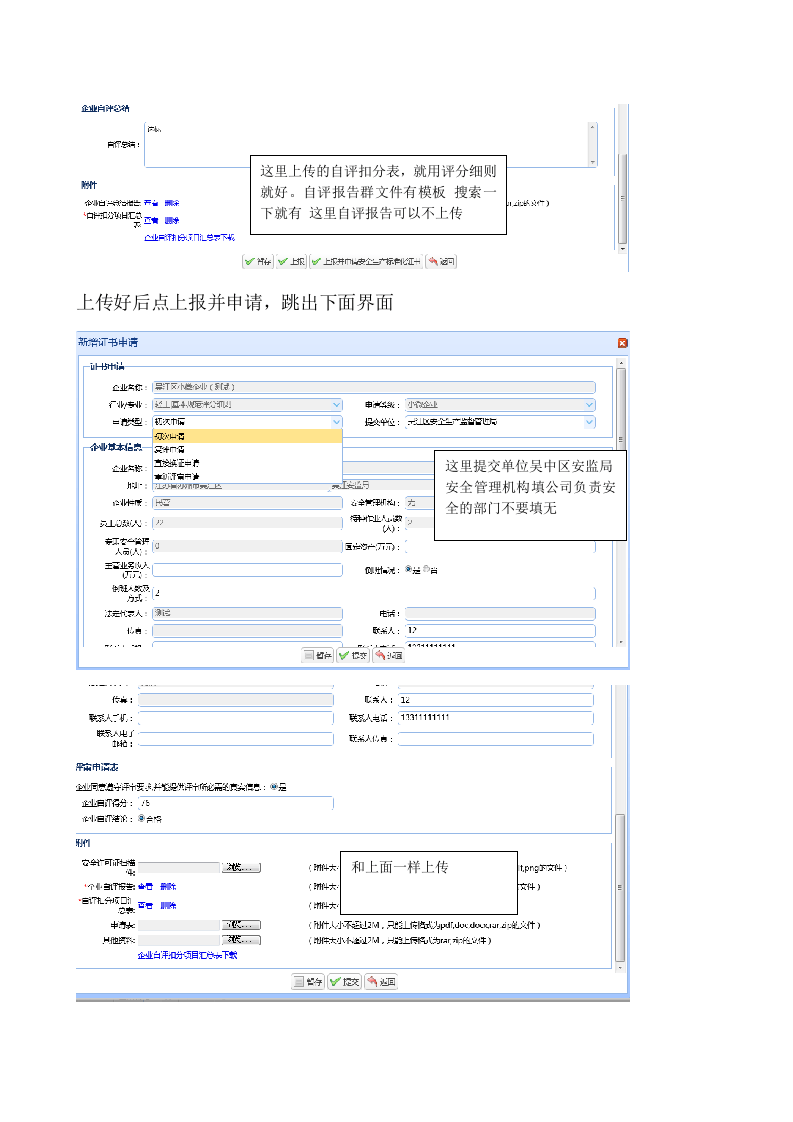This screenshot has height=1122, width=793.
Task: Click 查看 for 自评扣分项目汇总表 above the 上报 button
Action: click(151, 220)
